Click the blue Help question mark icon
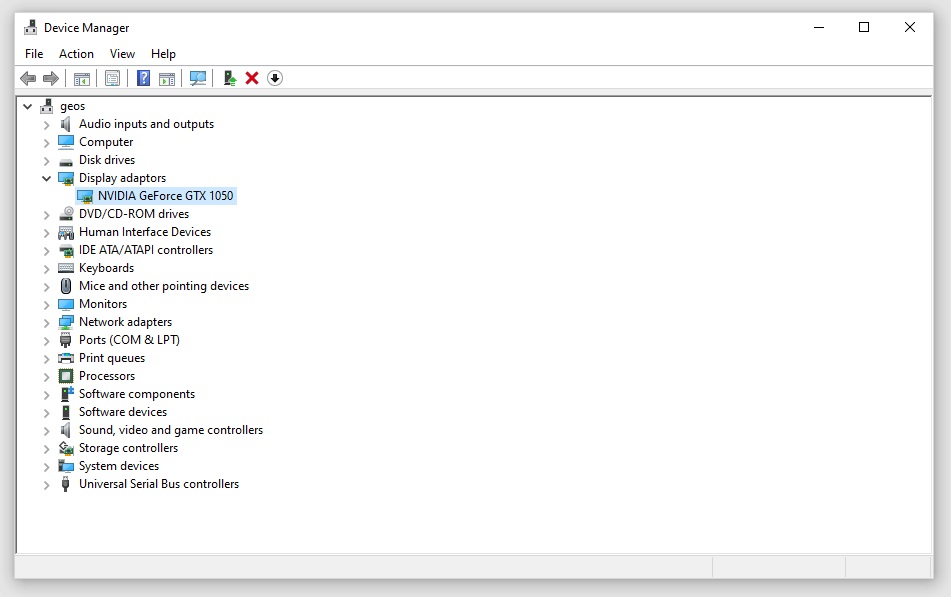Image resolution: width=951 pixels, height=597 pixels. click(x=143, y=78)
